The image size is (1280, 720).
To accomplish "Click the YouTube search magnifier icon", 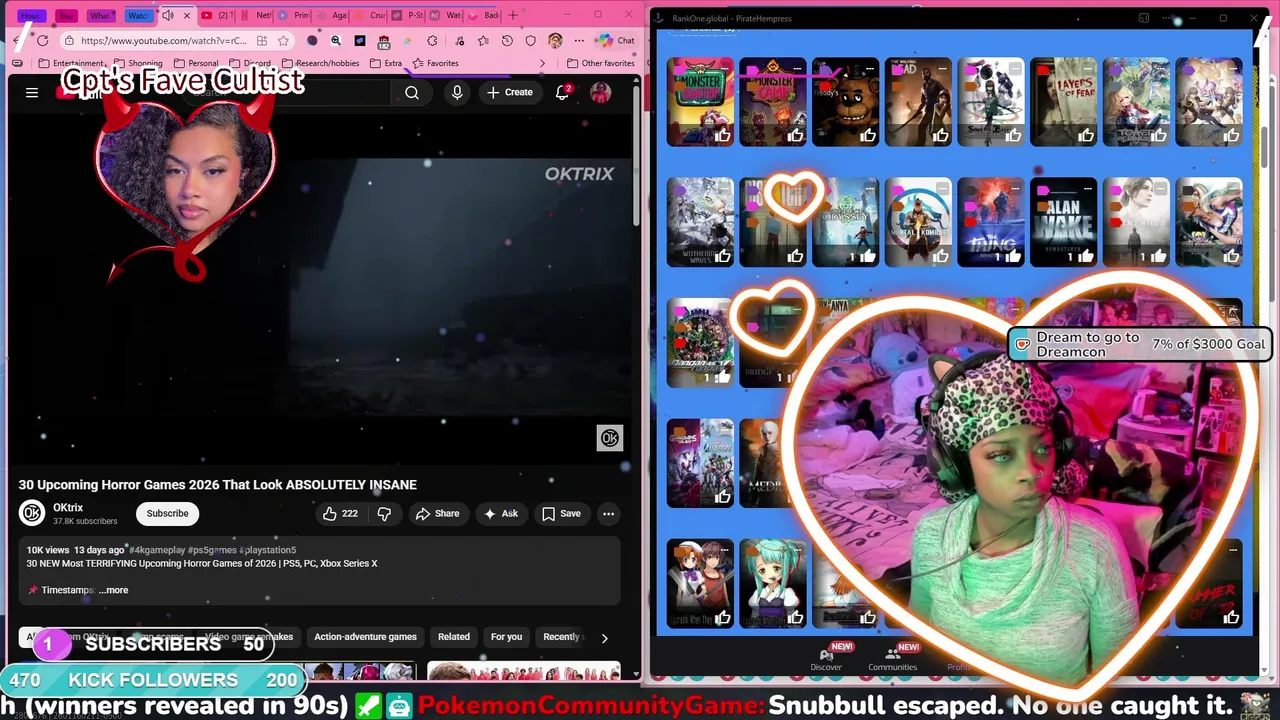I will pos(412,92).
